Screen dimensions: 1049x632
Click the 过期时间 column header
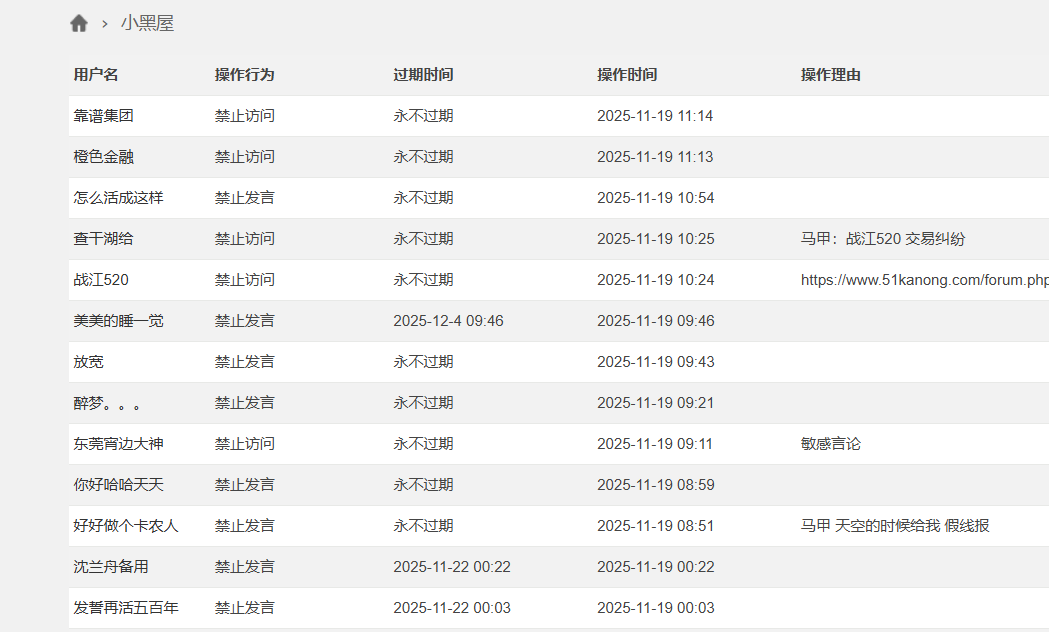(423, 75)
